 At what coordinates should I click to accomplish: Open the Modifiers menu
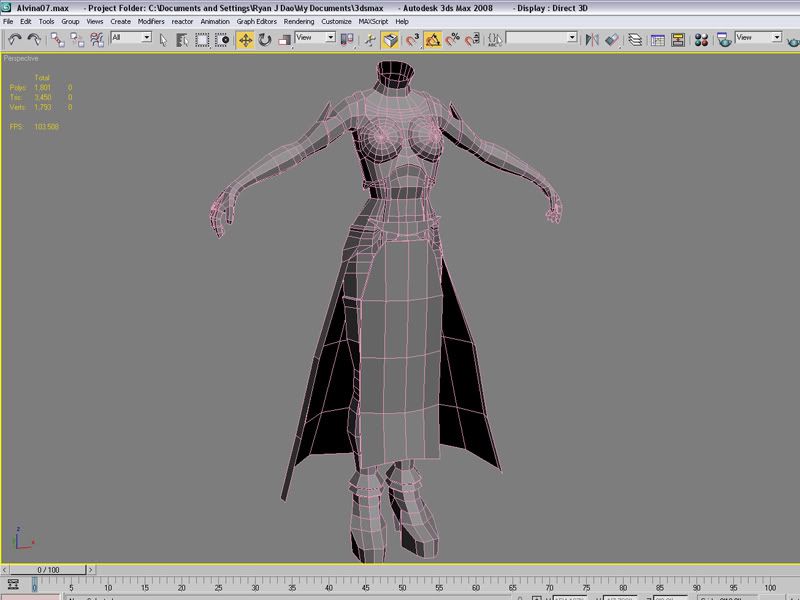coord(151,21)
